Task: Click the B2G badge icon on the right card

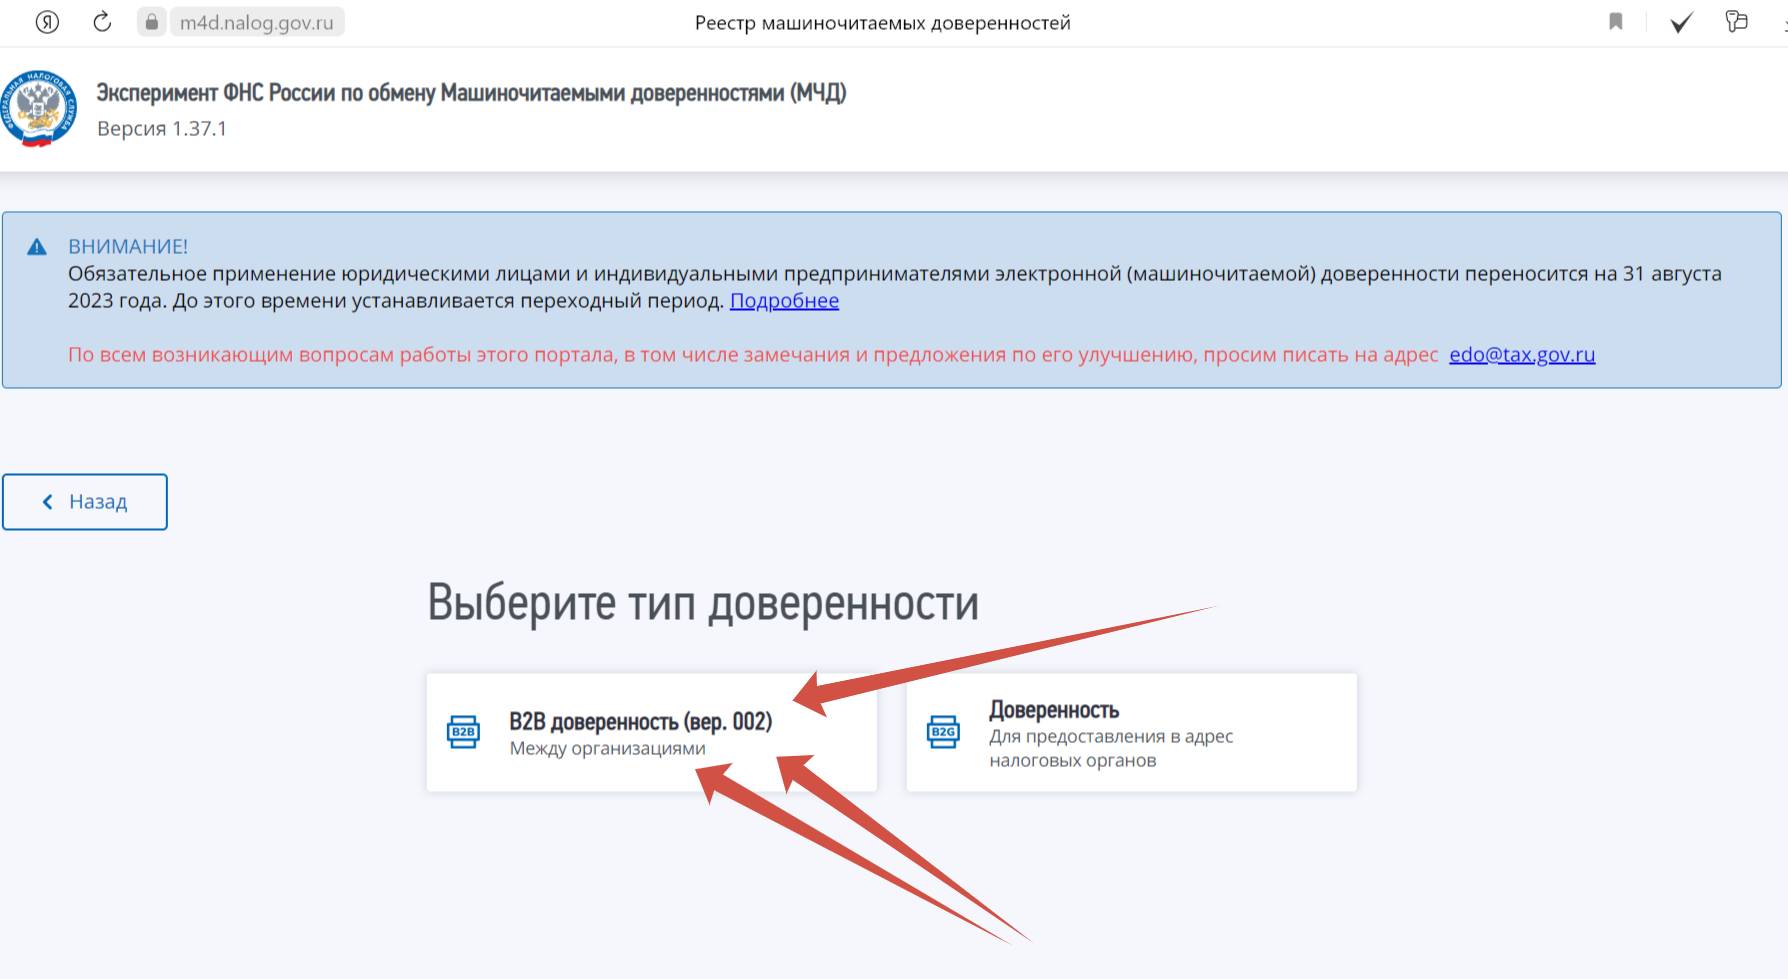Action: pyautogui.click(x=941, y=733)
